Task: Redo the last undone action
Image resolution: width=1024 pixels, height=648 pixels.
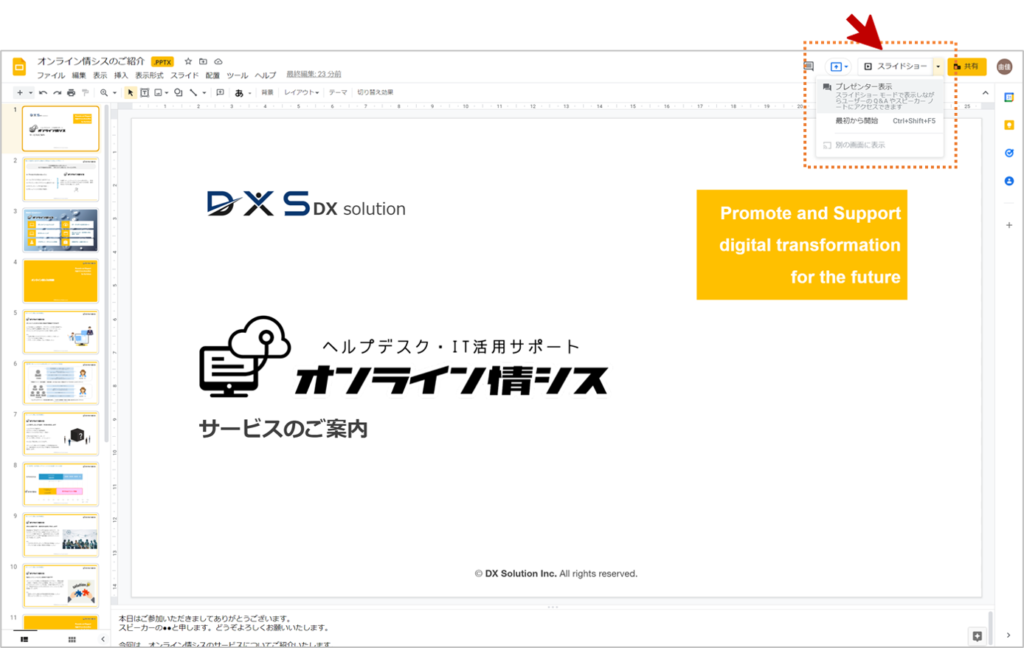Action: 57,93
